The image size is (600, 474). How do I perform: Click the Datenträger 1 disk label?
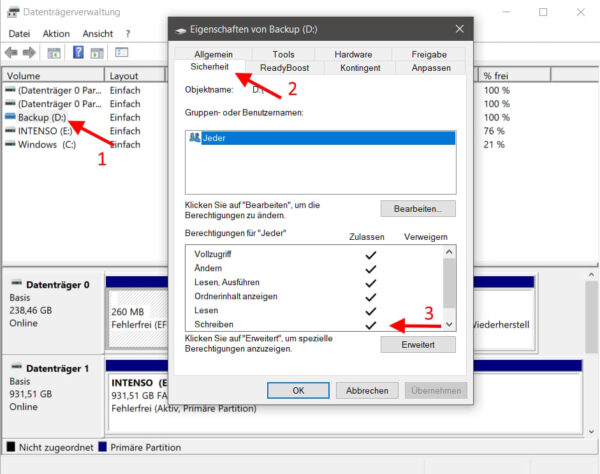[x=57, y=368]
